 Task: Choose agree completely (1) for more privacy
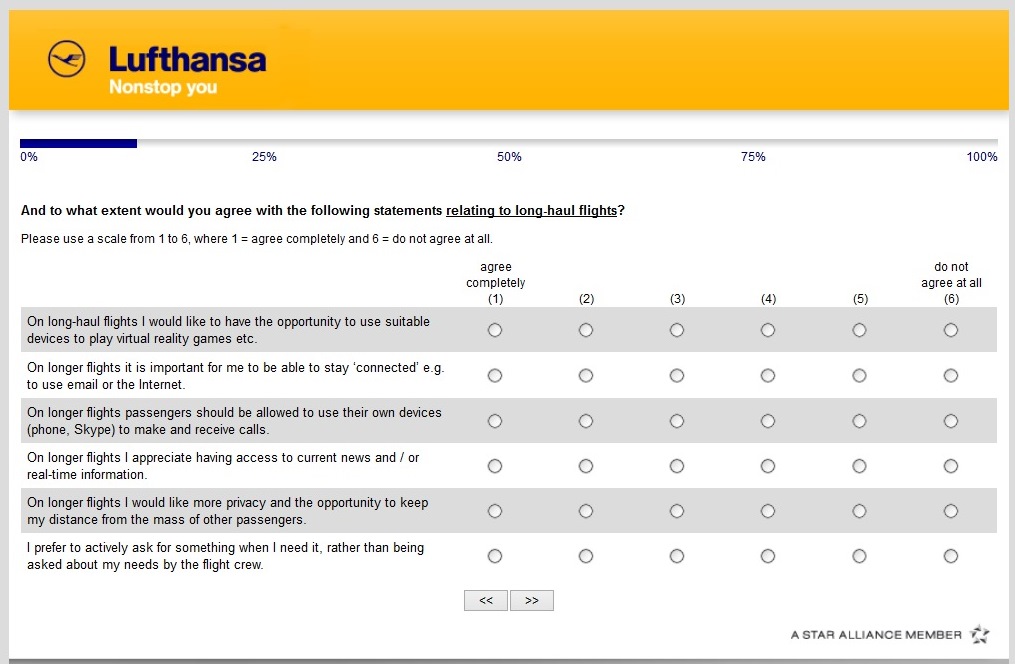pyautogui.click(x=495, y=511)
